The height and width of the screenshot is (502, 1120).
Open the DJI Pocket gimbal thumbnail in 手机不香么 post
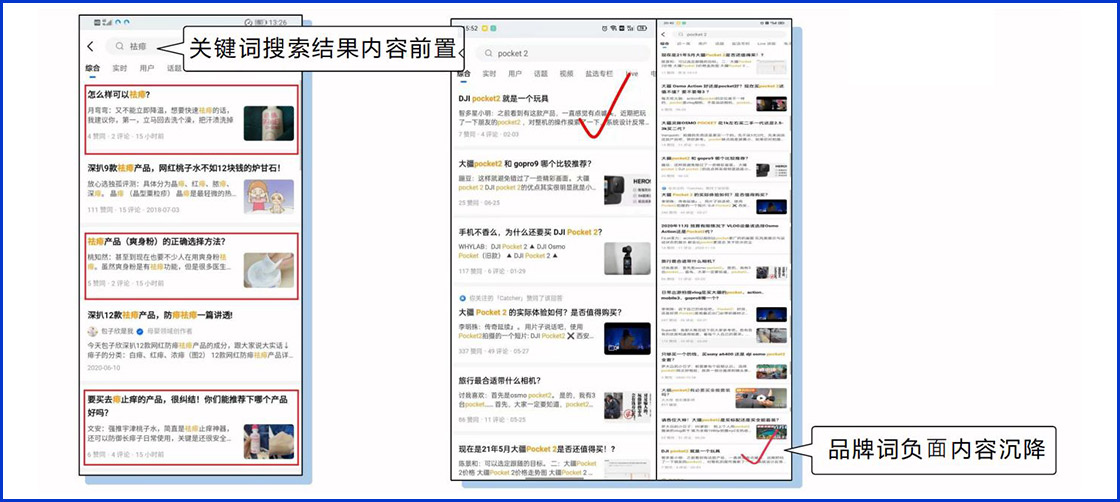pos(627,258)
